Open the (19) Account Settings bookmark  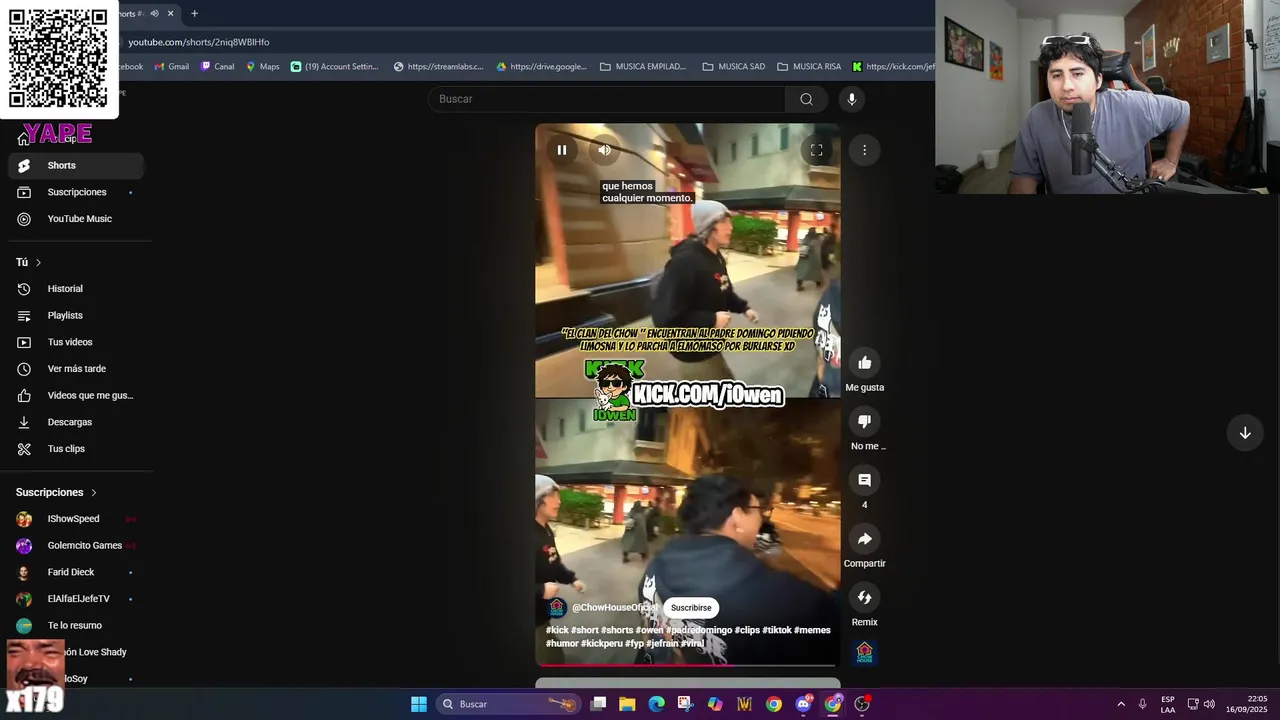click(335, 67)
